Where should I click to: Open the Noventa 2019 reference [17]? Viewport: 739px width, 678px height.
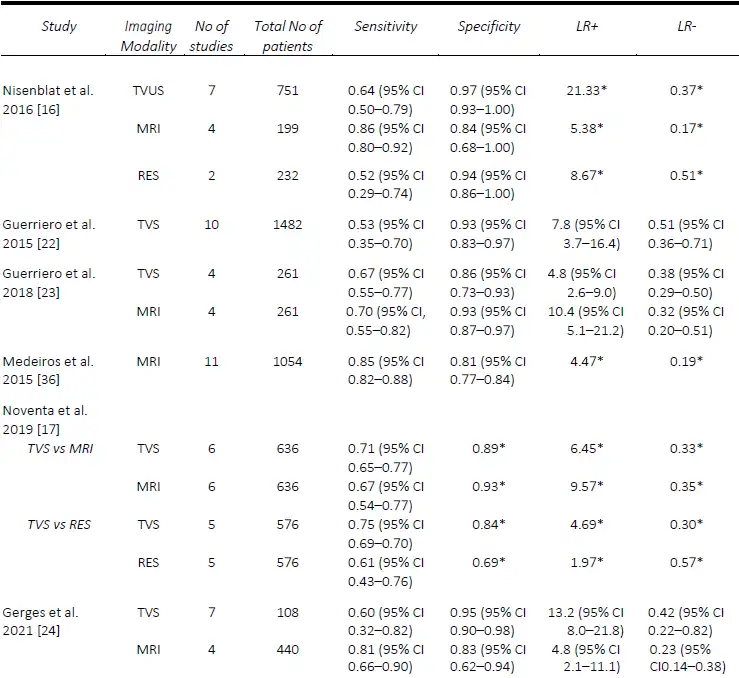48,429
